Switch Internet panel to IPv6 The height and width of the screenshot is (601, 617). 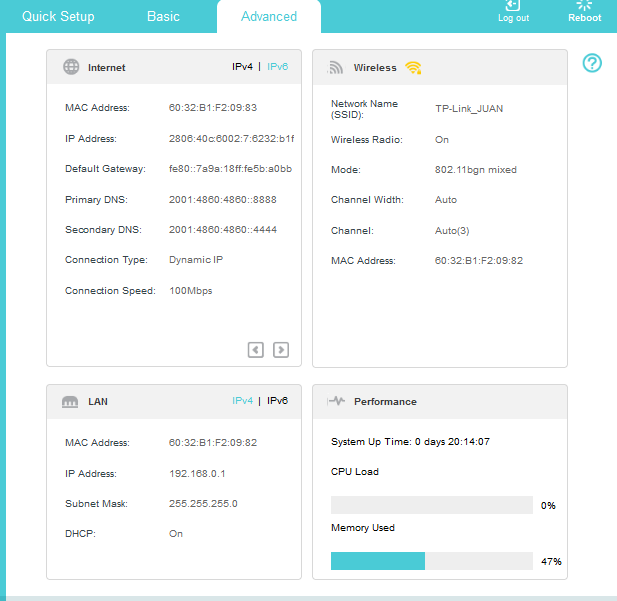277,67
